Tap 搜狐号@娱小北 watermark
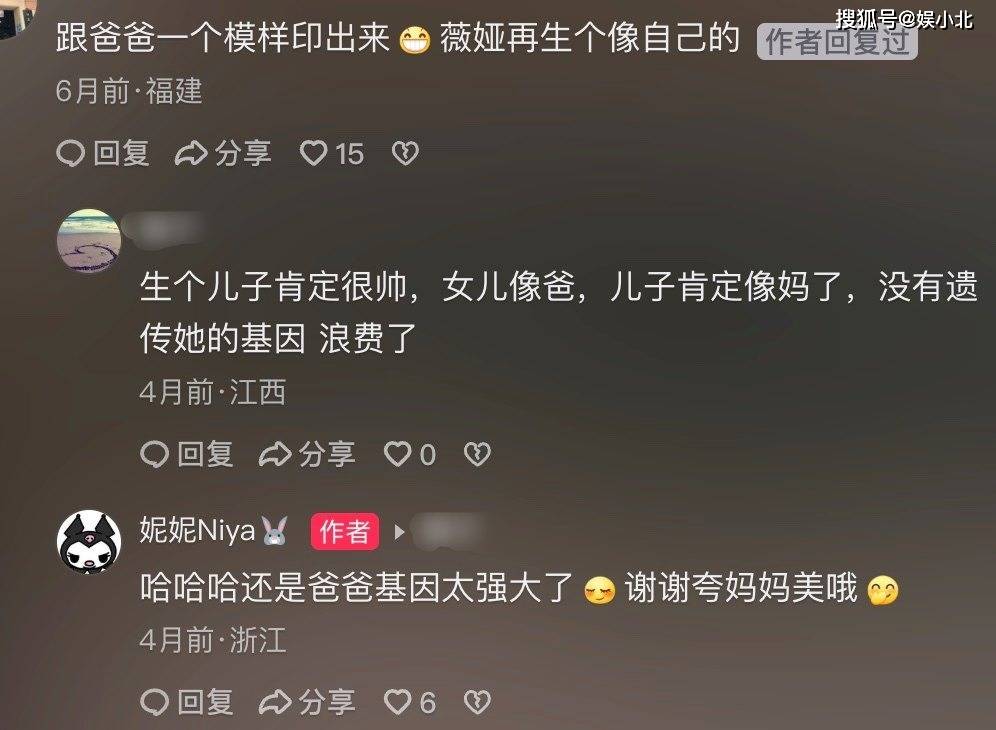996x730 pixels. pyautogui.click(x=903, y=19)
